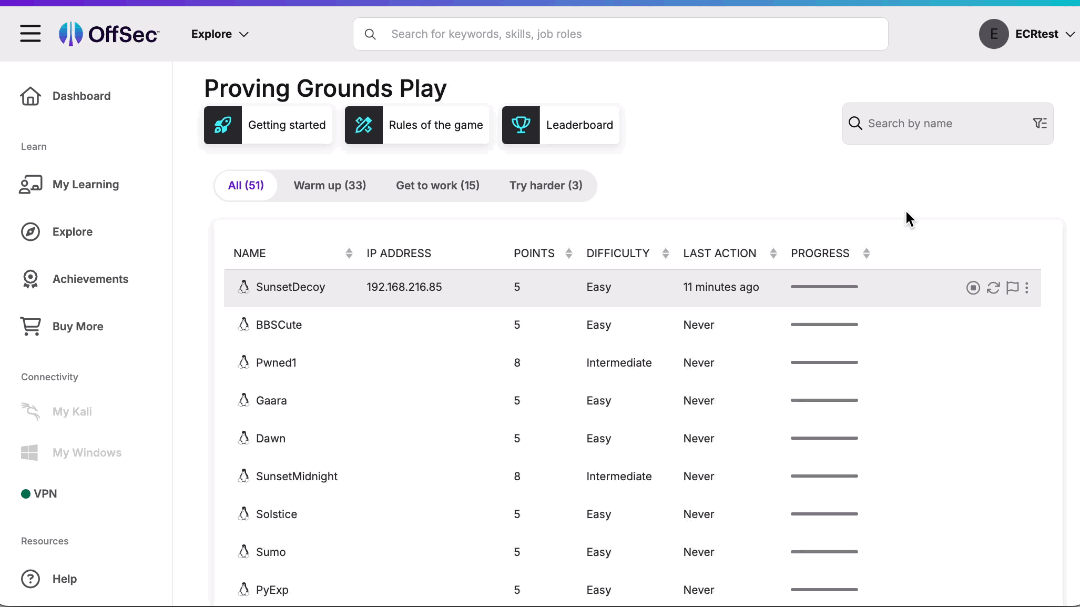The height and width of the screenshot is (608, 1080).
Task: Click the Achievements badge icon
Action: click(30, 279)
